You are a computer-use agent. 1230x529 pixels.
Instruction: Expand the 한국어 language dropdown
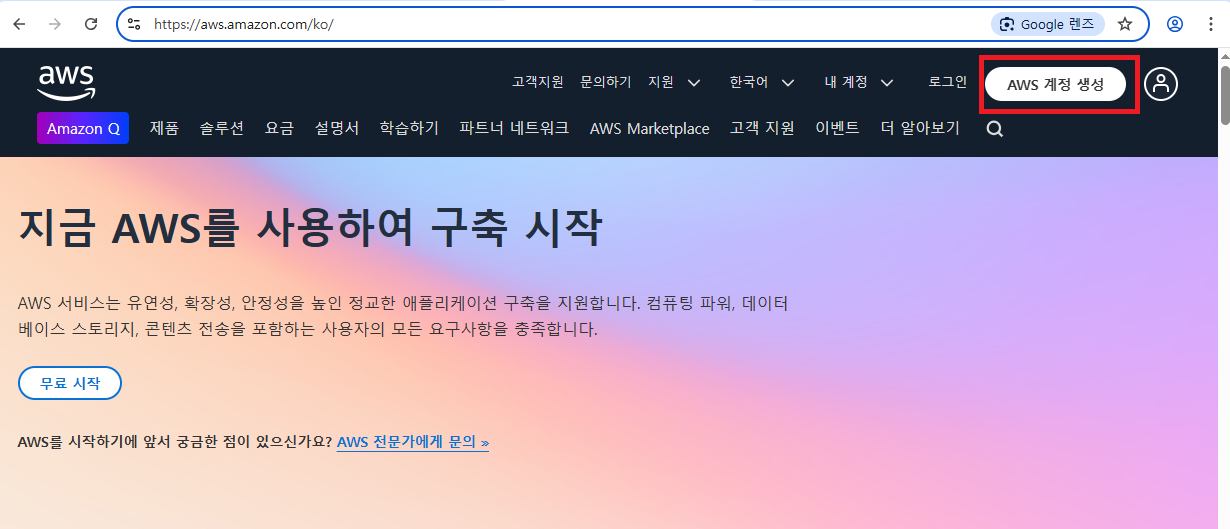point(762,82)
